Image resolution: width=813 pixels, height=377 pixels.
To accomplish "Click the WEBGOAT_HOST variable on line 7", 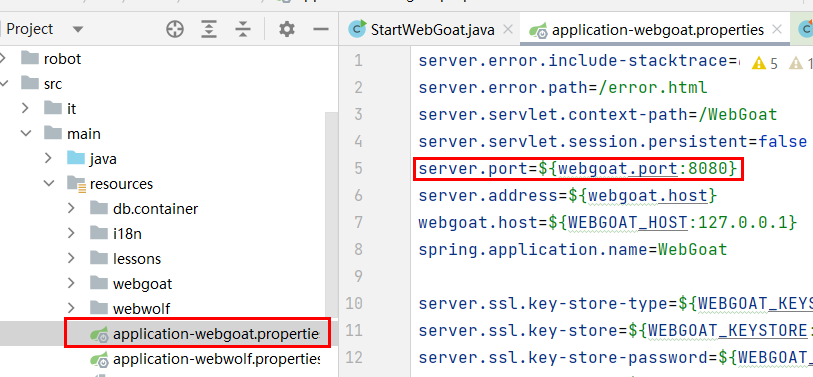I will (627, 223).
